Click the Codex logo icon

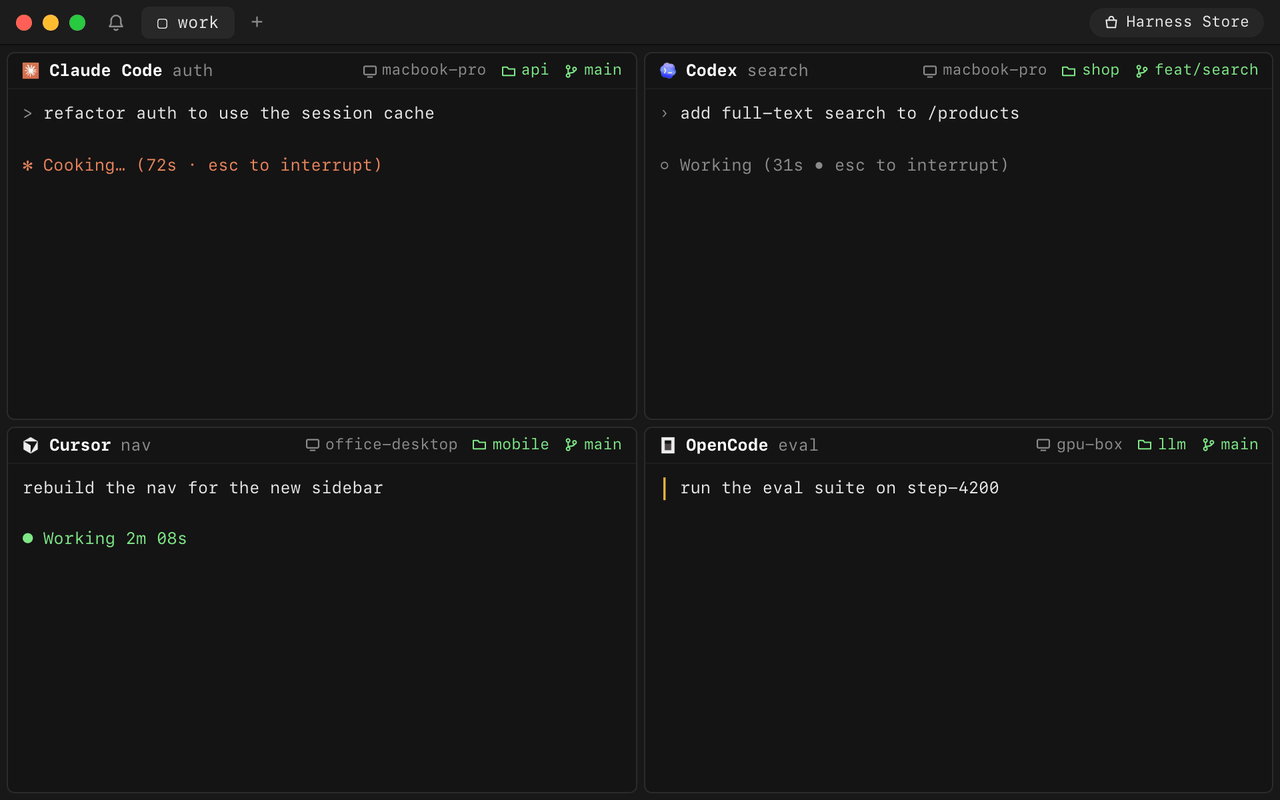(x=668, y=70)
